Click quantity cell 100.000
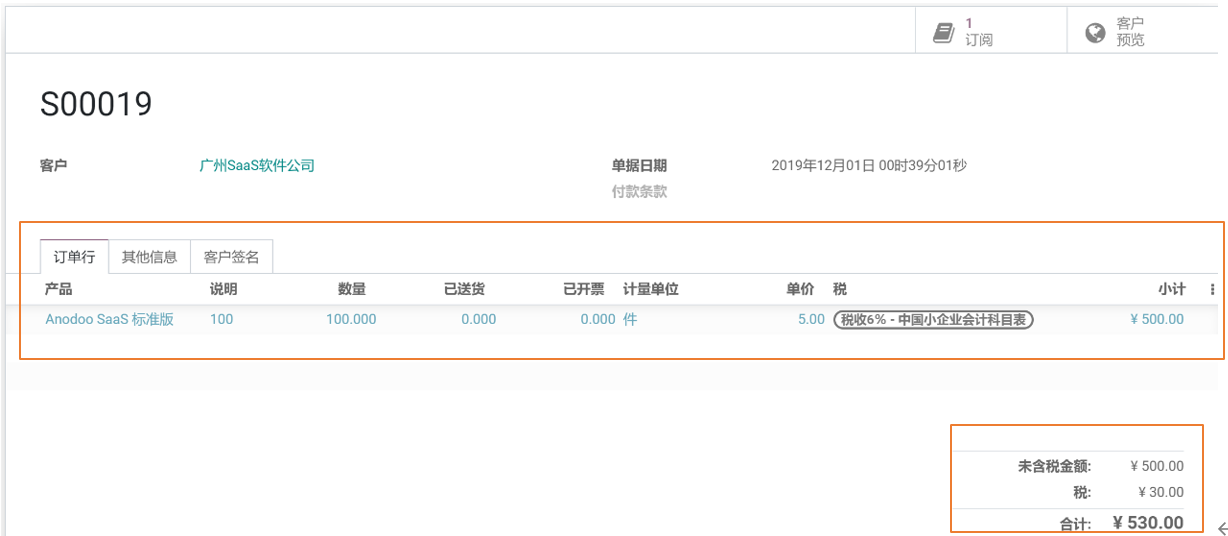The image size is (1228, 536). [x=351, y=319]
